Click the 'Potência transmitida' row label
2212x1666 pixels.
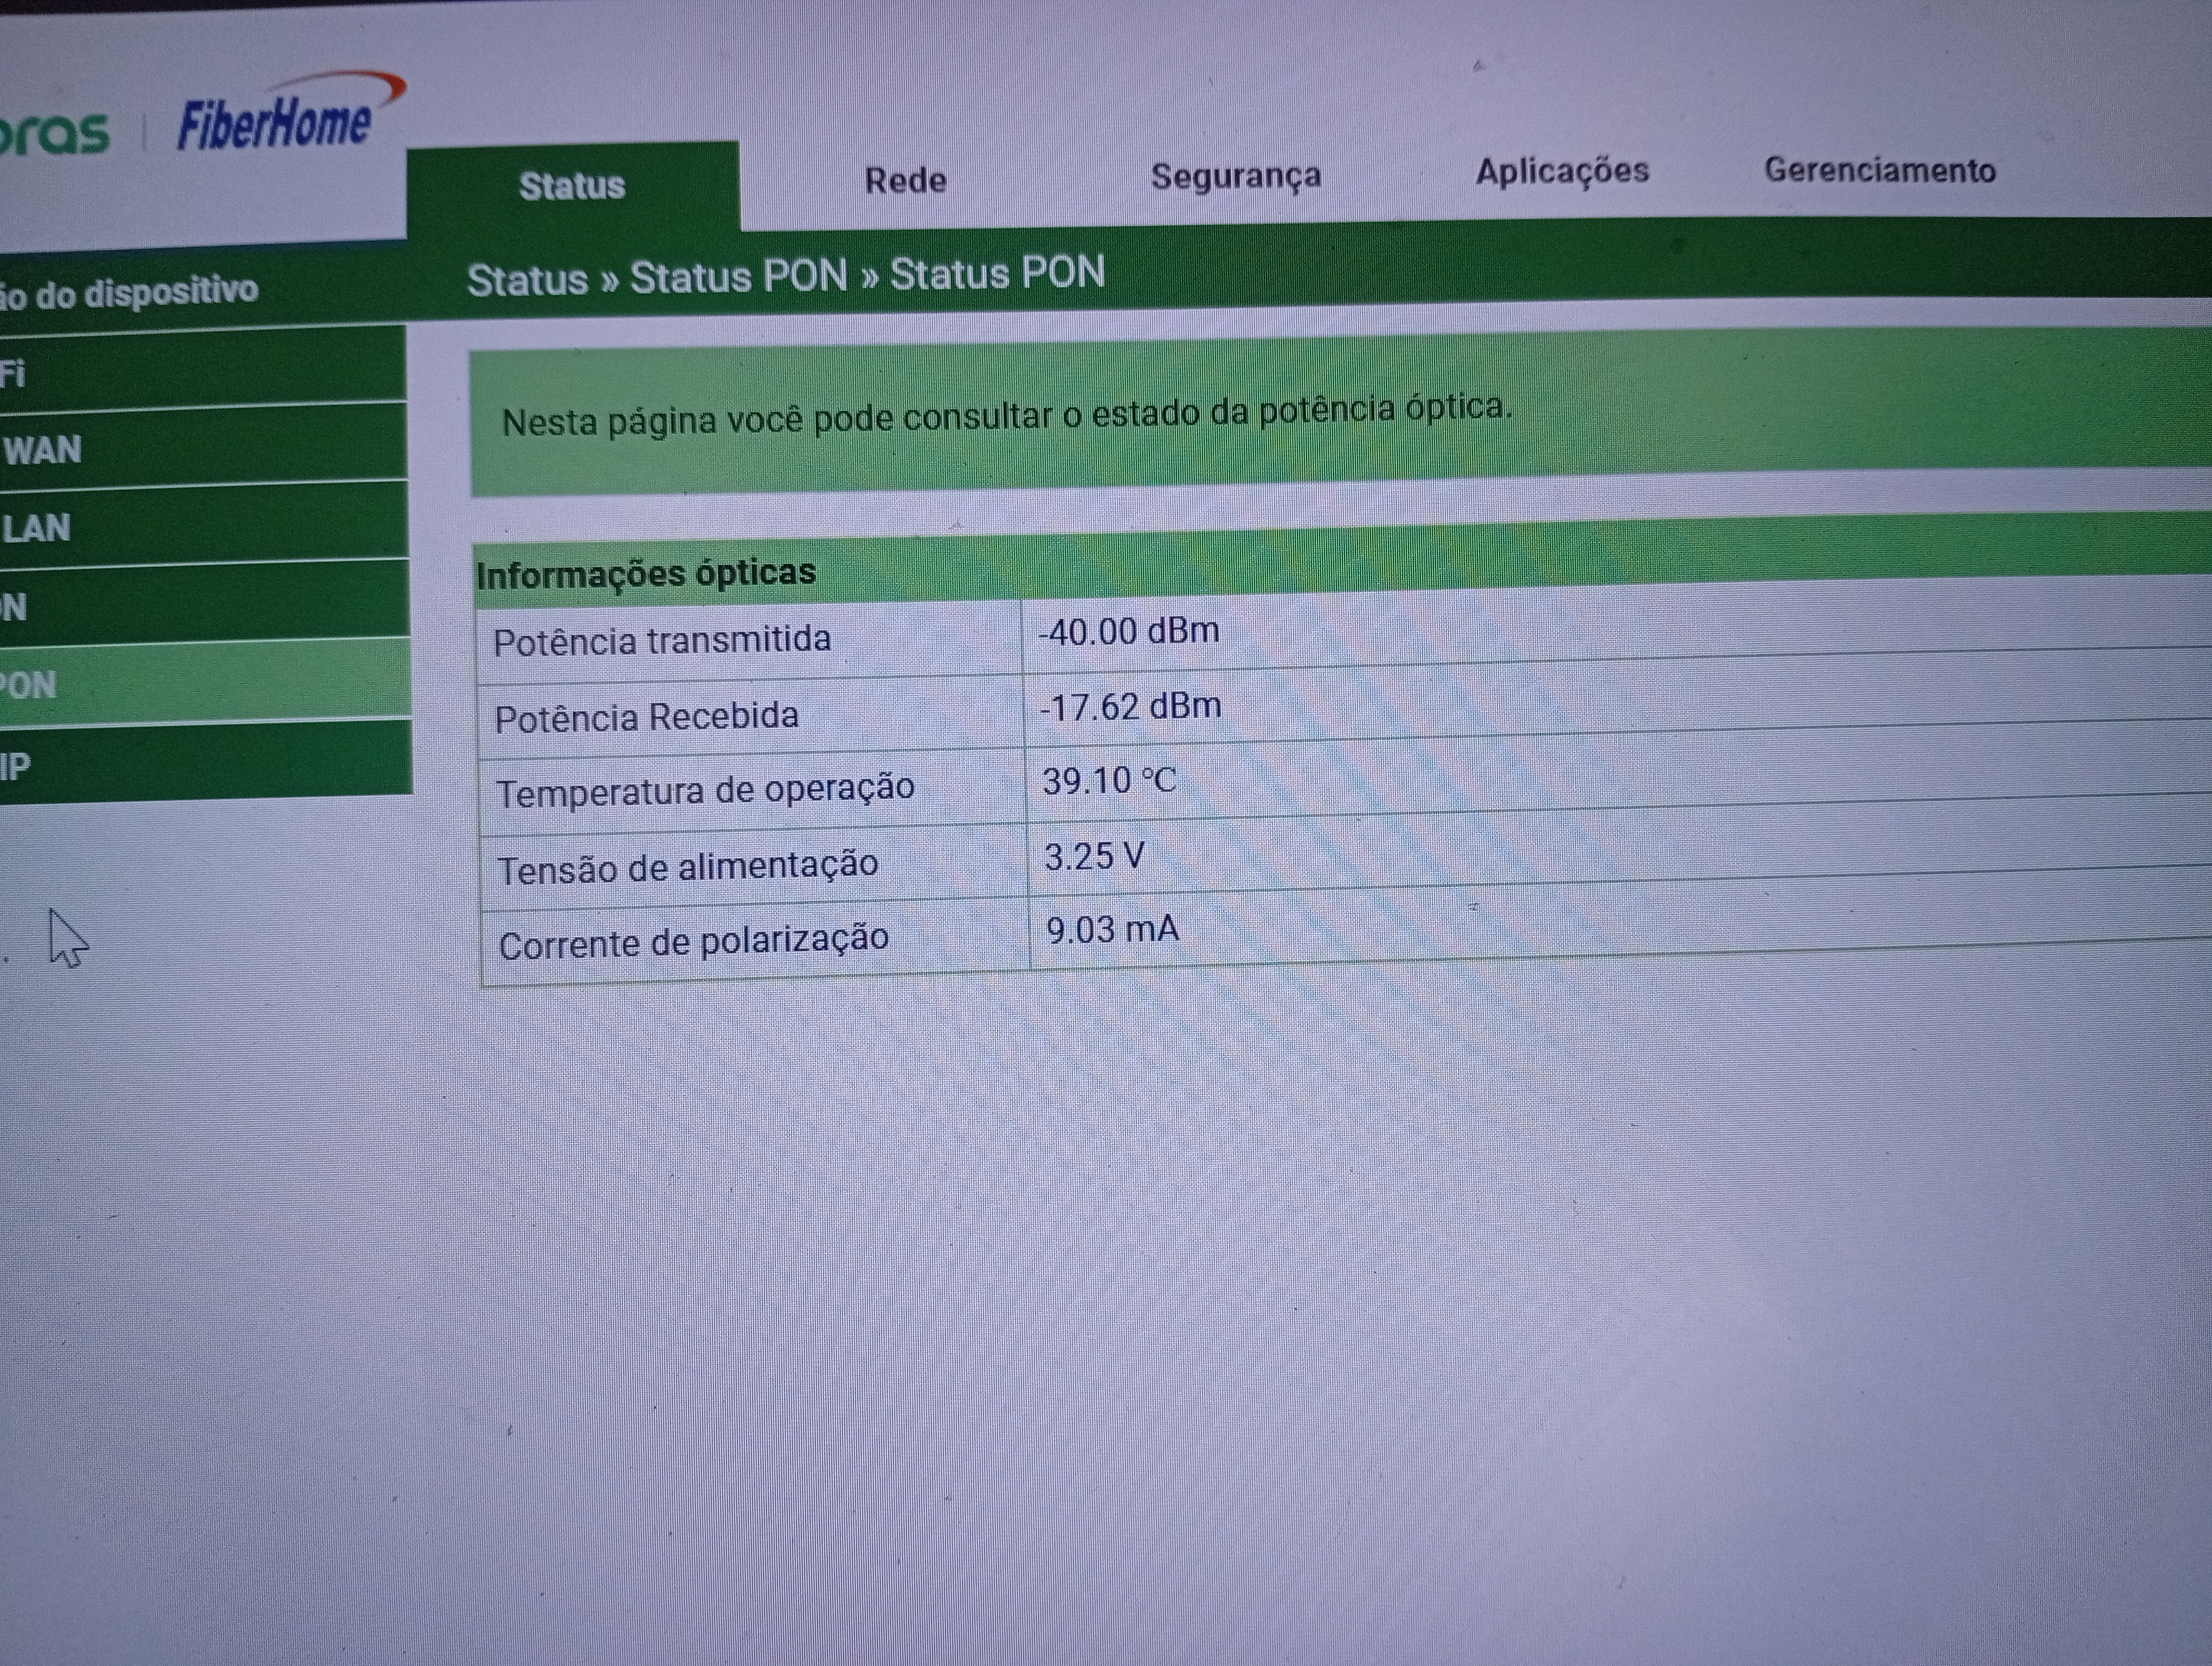pos(661,640)
